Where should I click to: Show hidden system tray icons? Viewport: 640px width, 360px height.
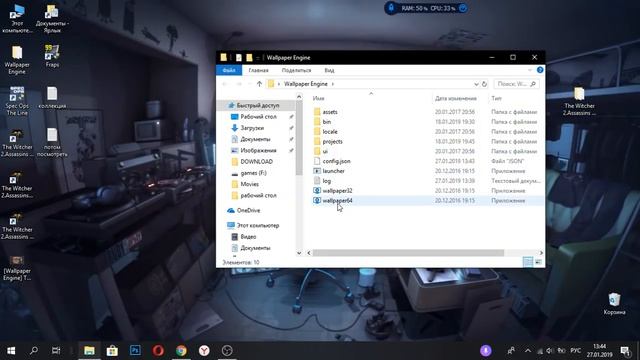pyautogui.click(x=528, y=351)
